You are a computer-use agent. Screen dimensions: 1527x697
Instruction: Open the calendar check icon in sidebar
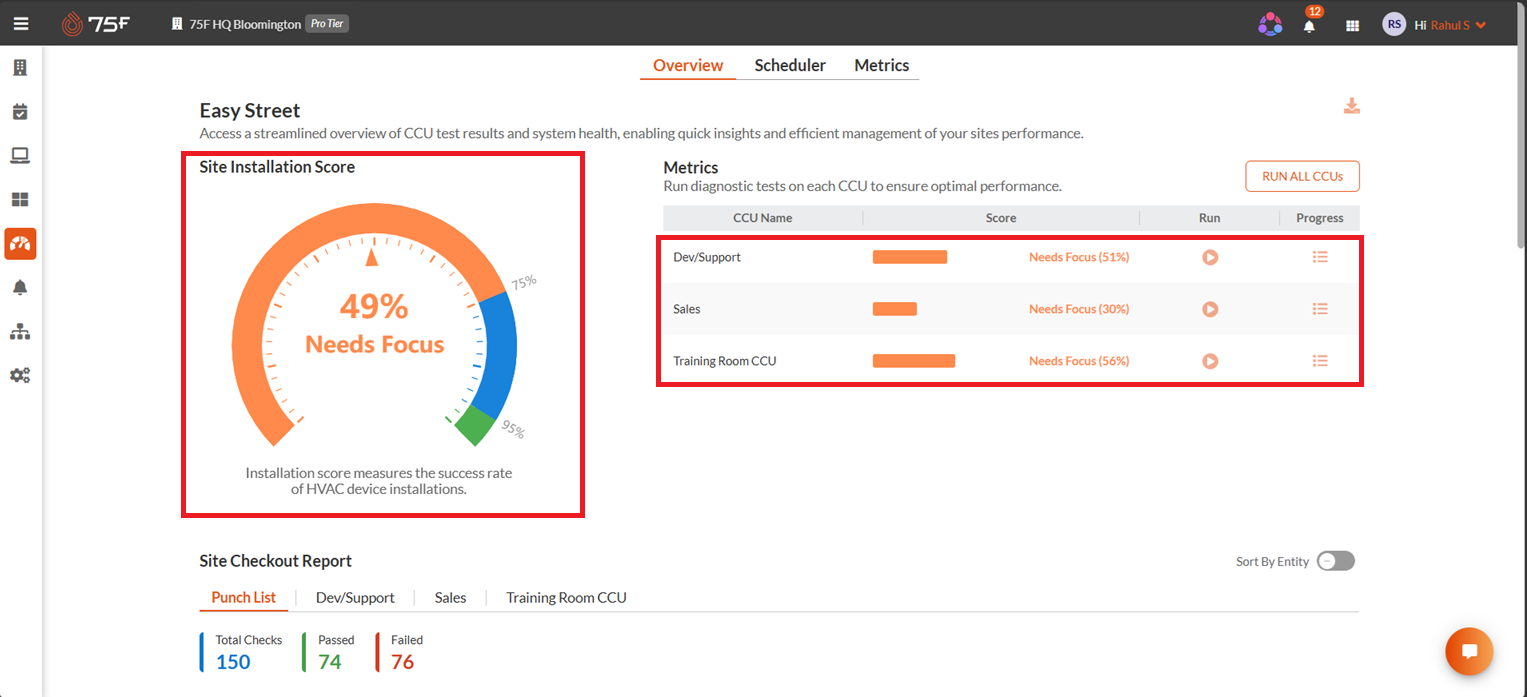point(20,112)
